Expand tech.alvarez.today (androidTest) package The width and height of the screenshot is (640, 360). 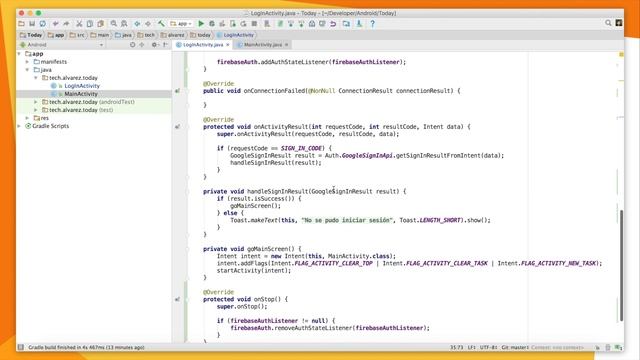click(x=36, y=102)
